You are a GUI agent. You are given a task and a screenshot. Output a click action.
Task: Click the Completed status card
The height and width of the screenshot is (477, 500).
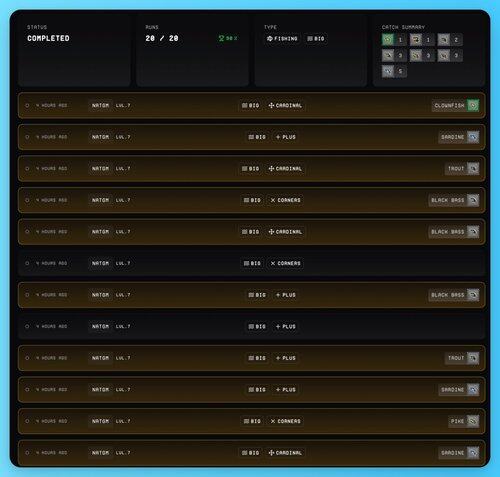[75, 50]
